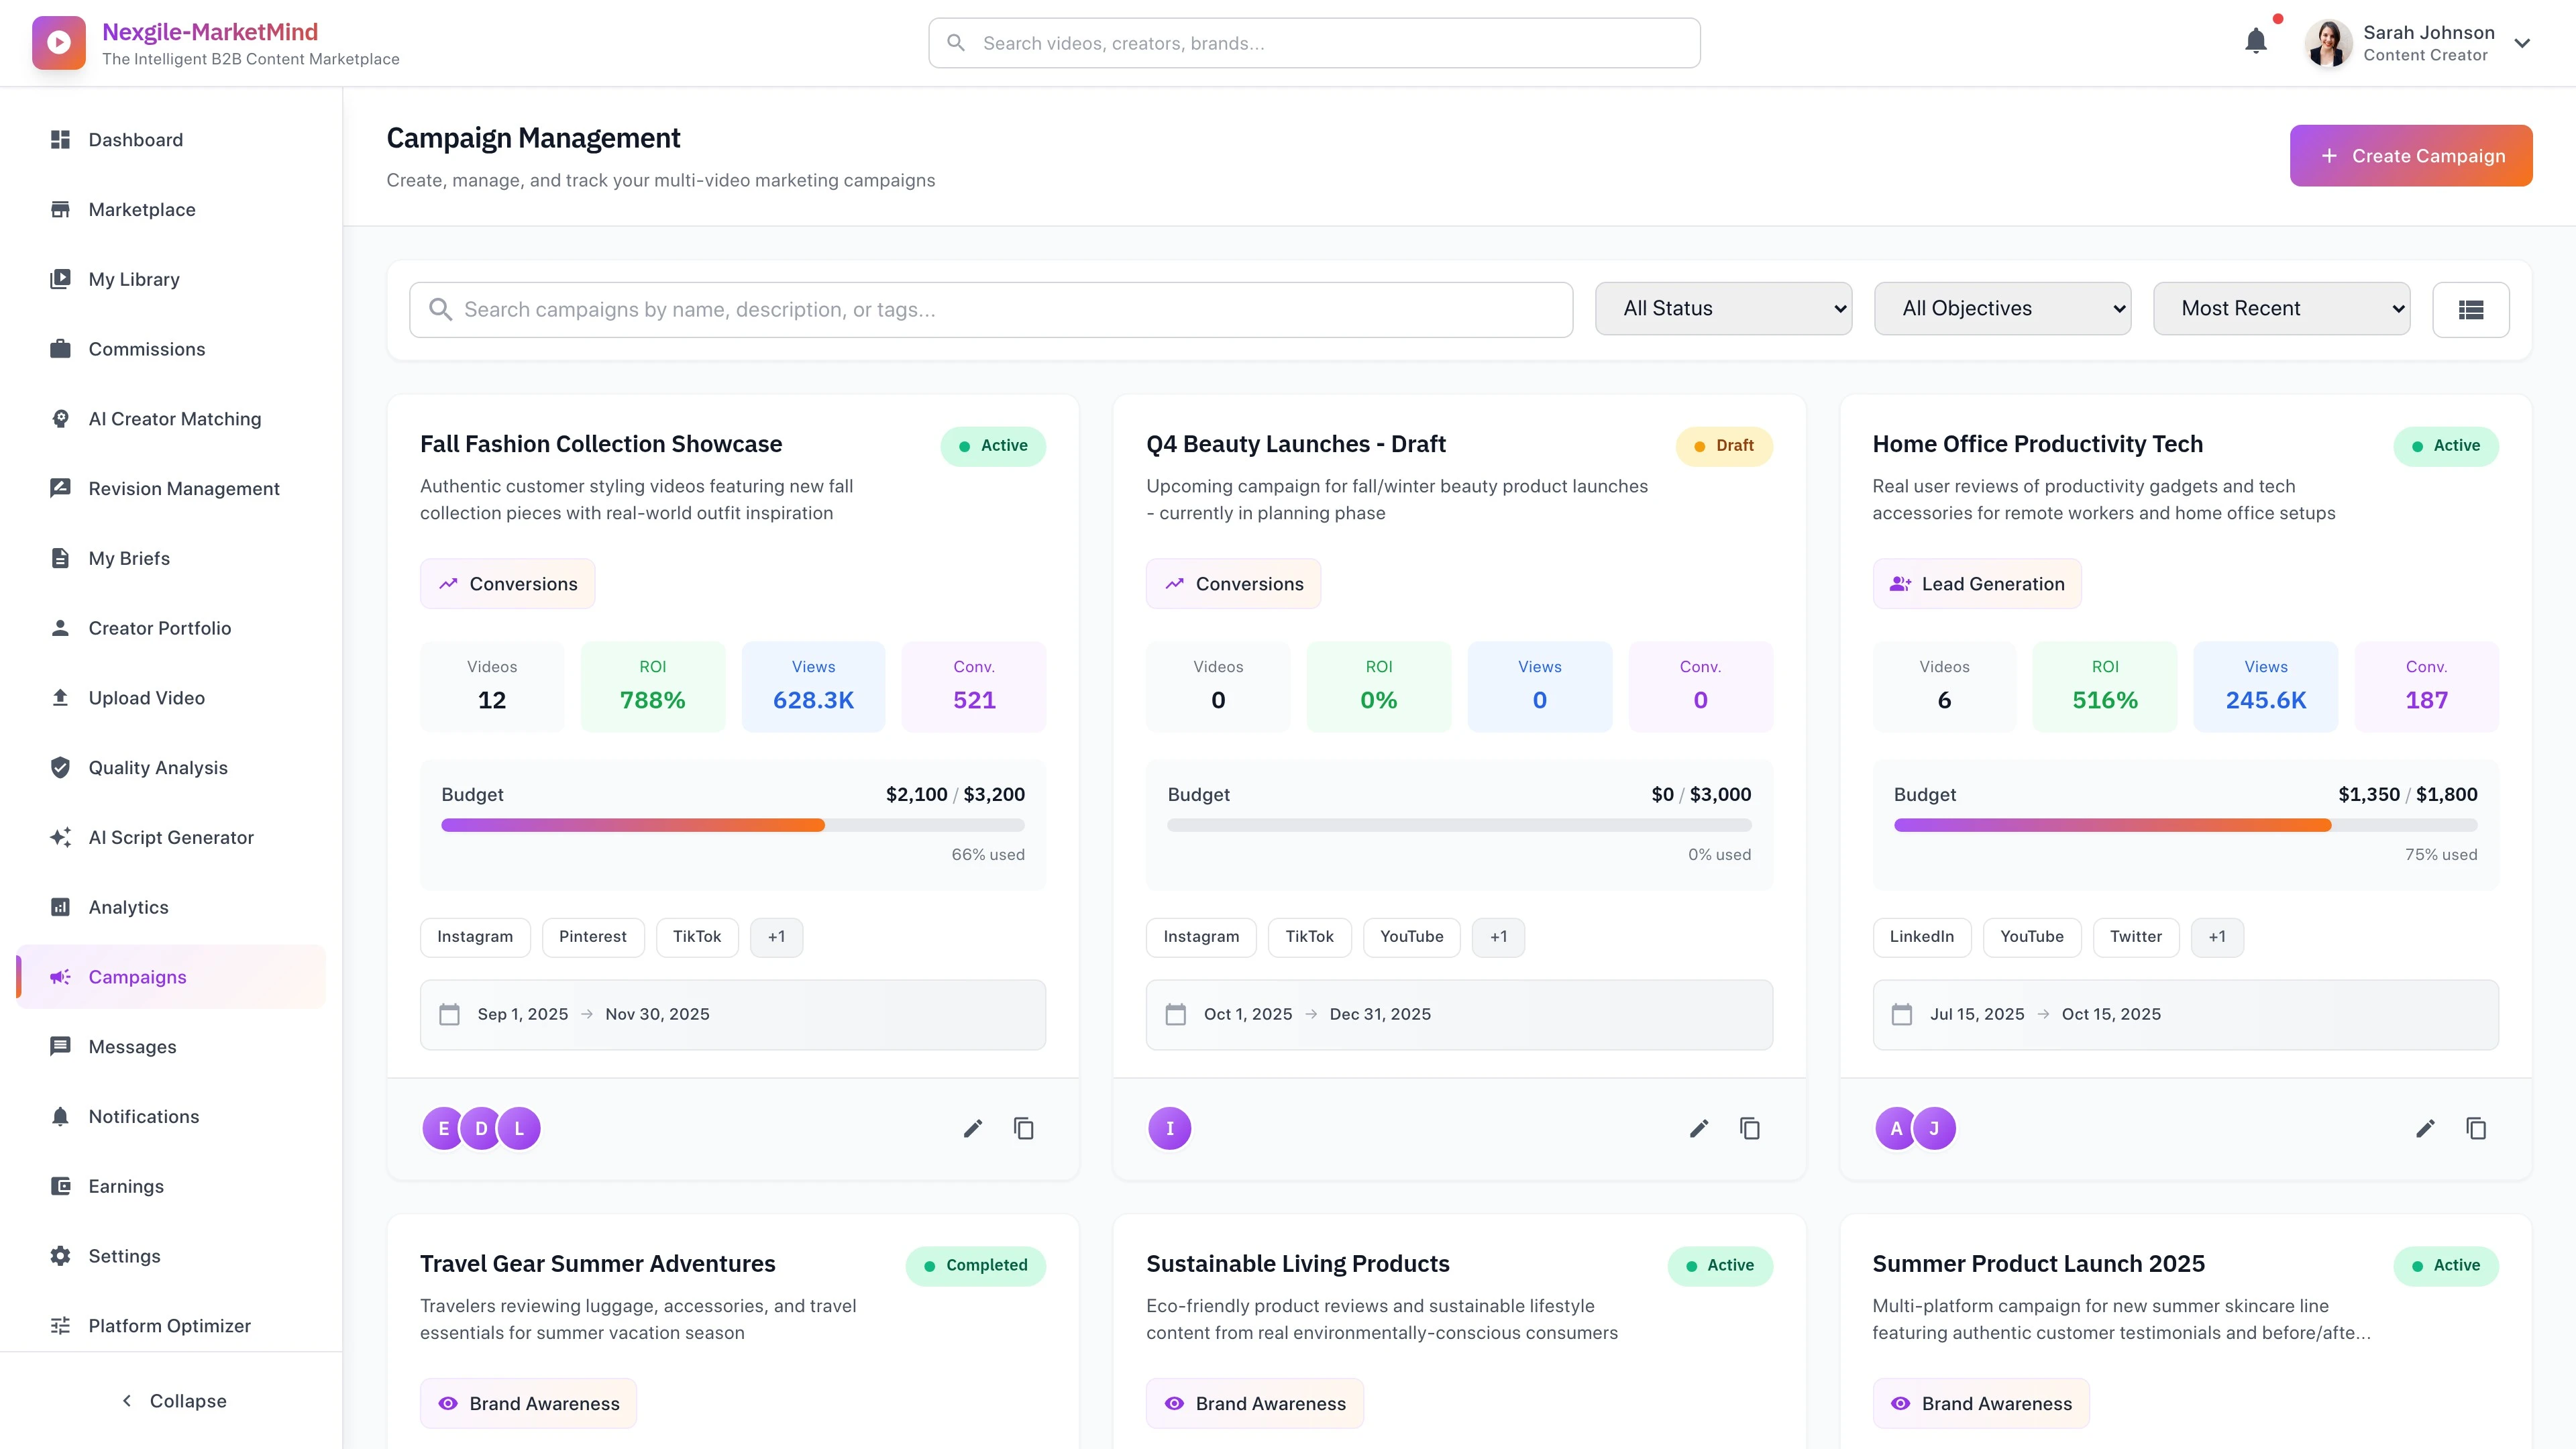
Task: Open Revision Management
Action: 183,488
